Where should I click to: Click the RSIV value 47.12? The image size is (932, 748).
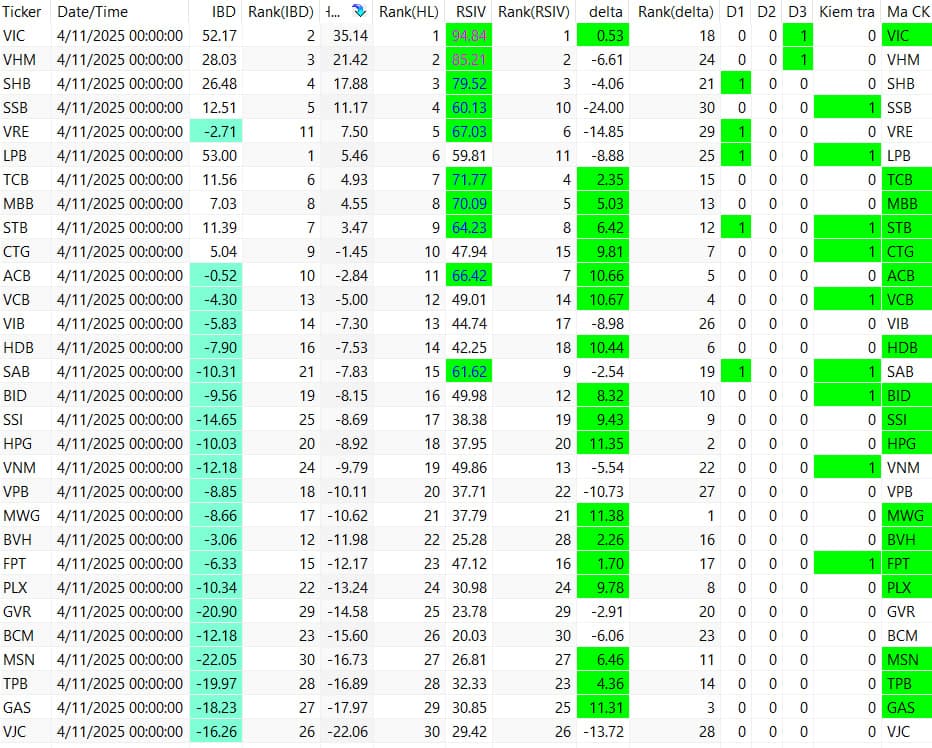(x=469, y=564)
